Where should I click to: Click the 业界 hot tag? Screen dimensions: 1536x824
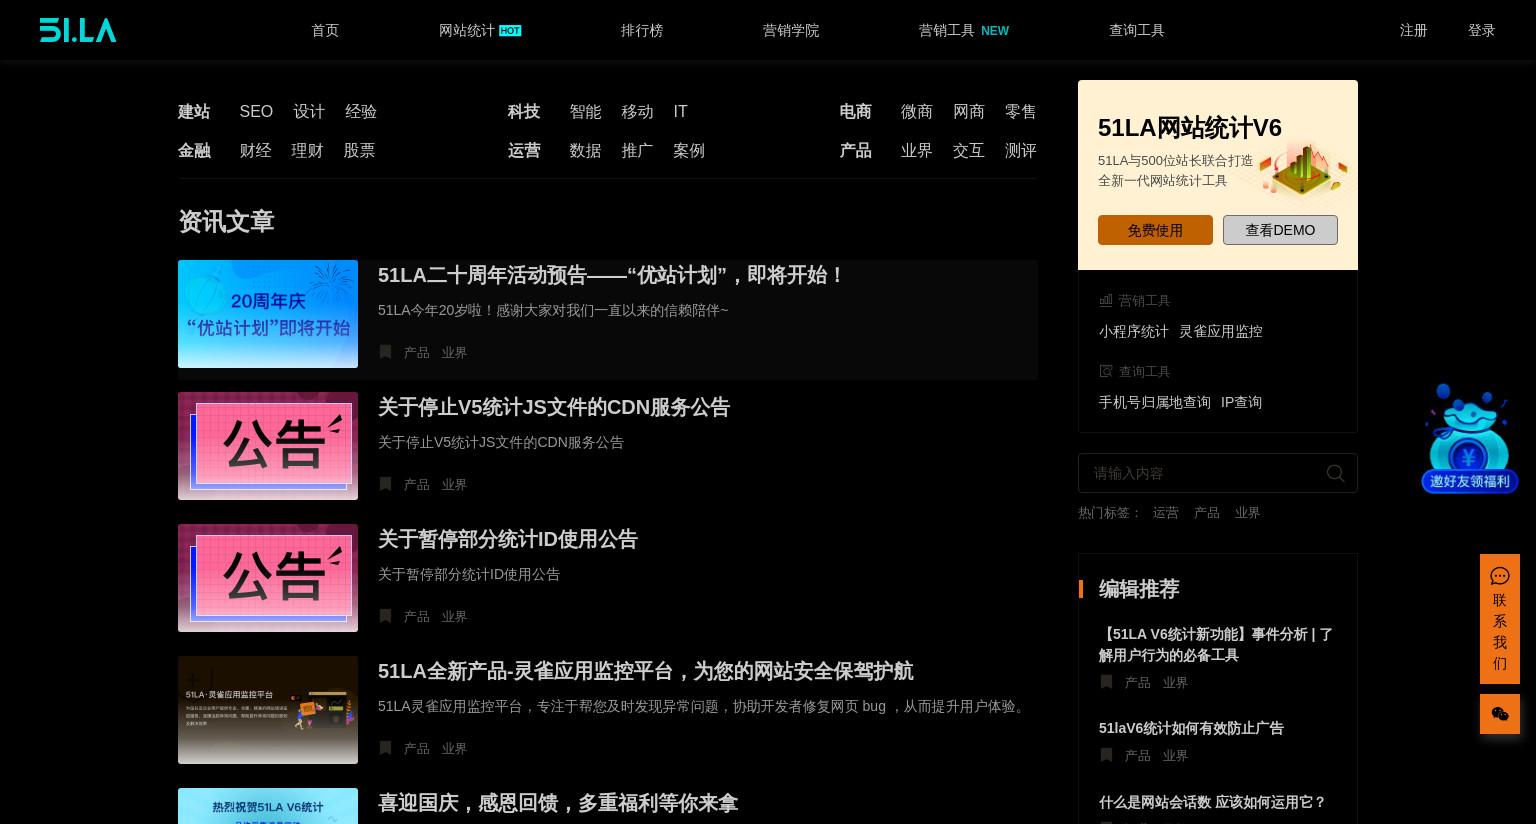pyautogui.click(x=1247, y=512)
